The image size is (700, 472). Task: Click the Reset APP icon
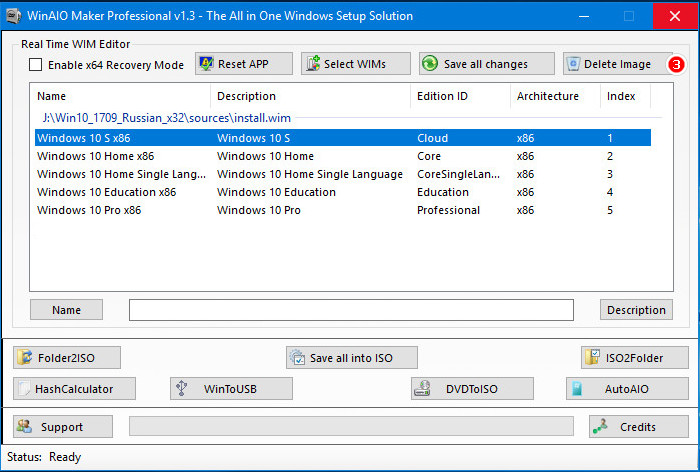[x=206, y=64]
